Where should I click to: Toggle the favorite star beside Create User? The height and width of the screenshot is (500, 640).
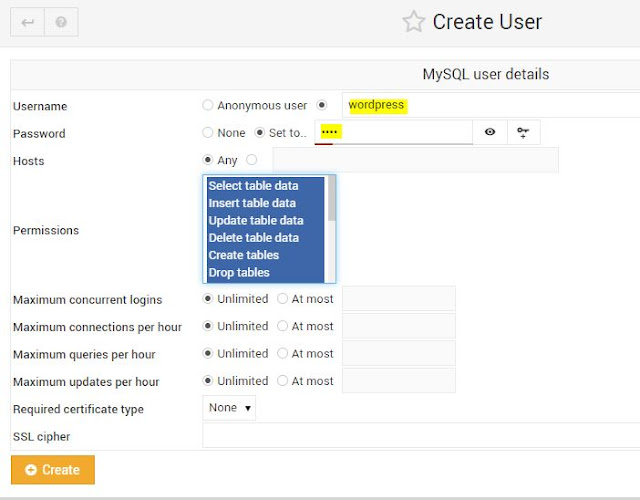click(413, 22)
